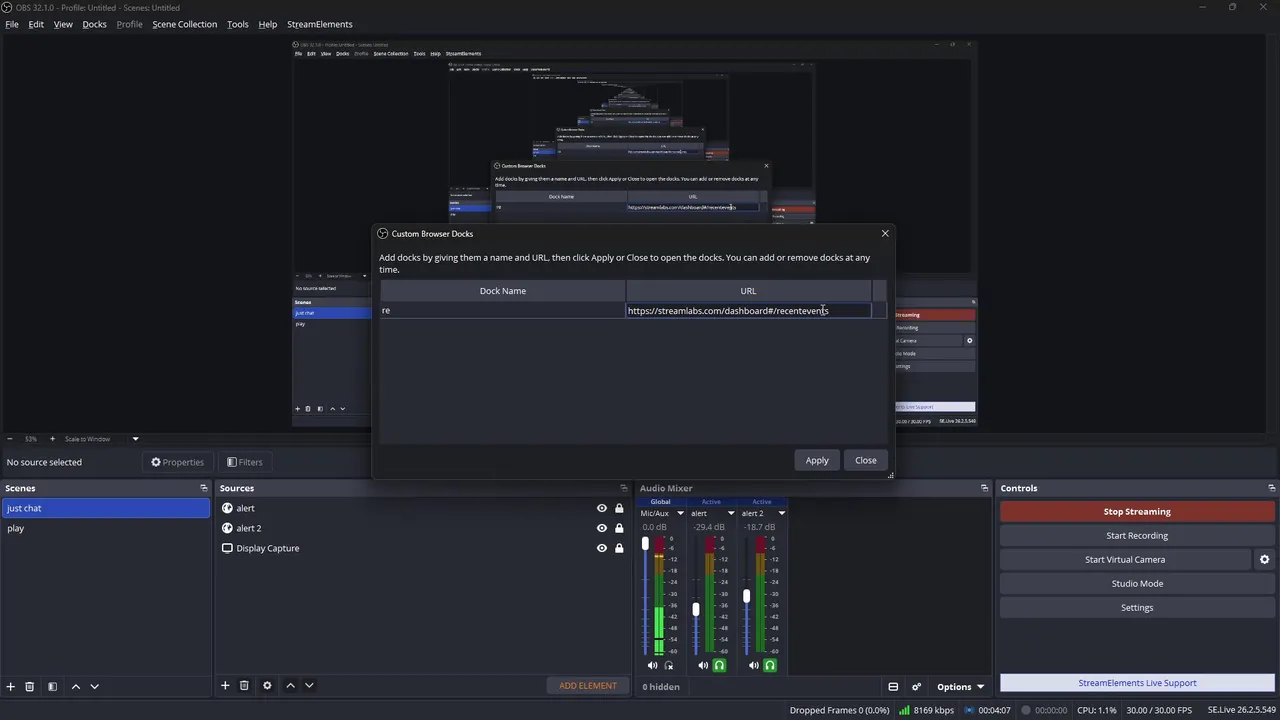Open the File menu
1280x720 pixels.
(12, 24)
